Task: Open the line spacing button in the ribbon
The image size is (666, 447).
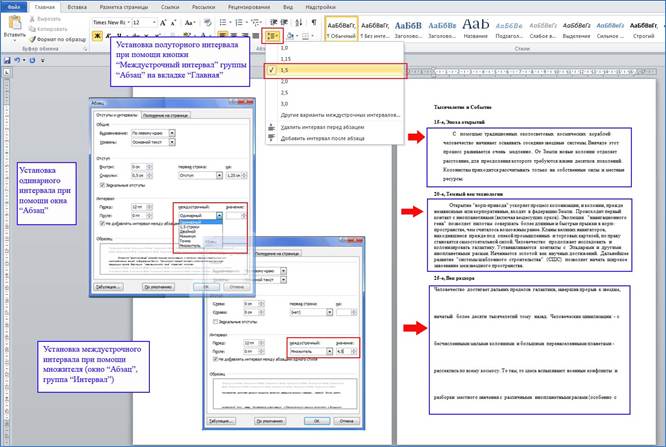Action: [272, 36]
